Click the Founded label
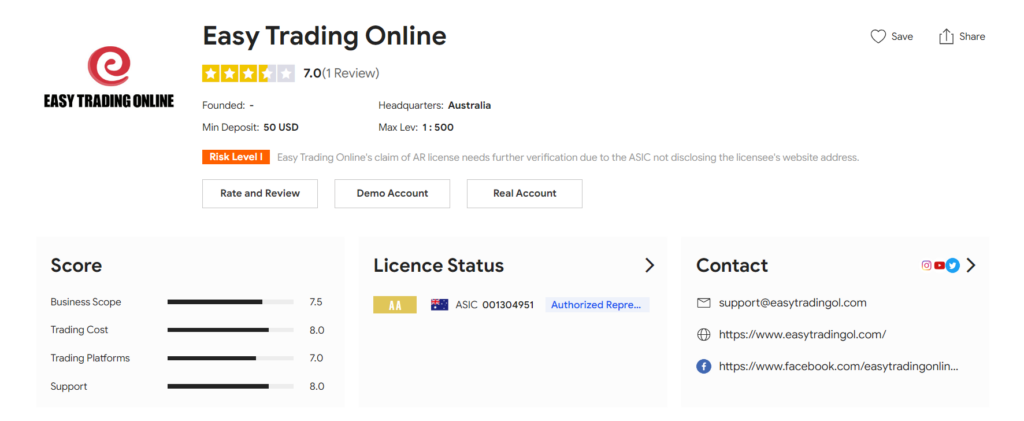 click(224, 105)
